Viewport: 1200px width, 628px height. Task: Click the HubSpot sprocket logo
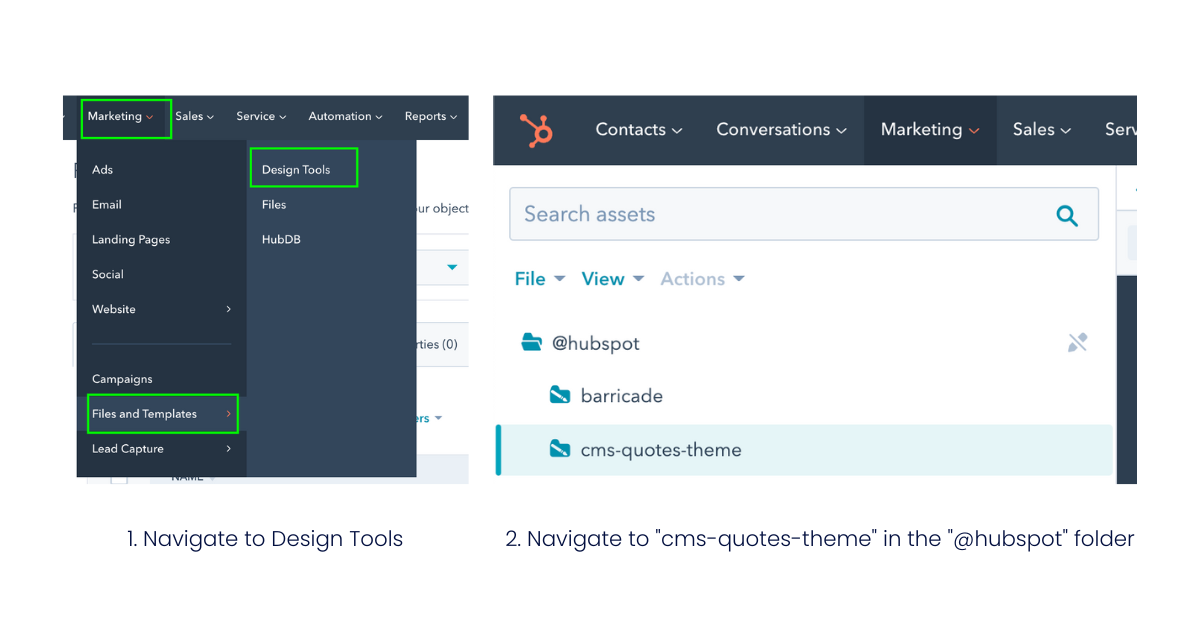tap(535, 130)
